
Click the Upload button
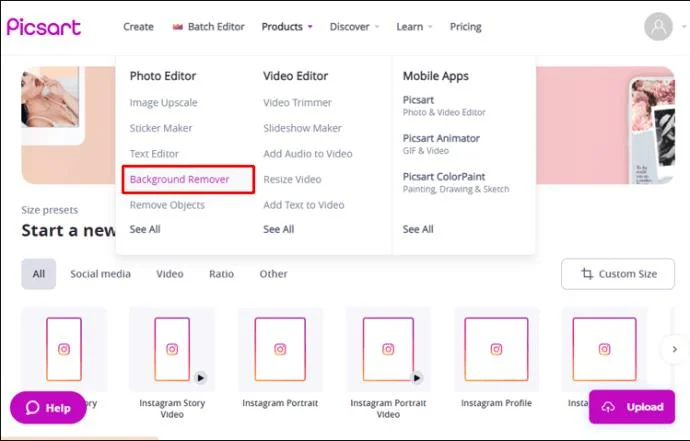632,407
